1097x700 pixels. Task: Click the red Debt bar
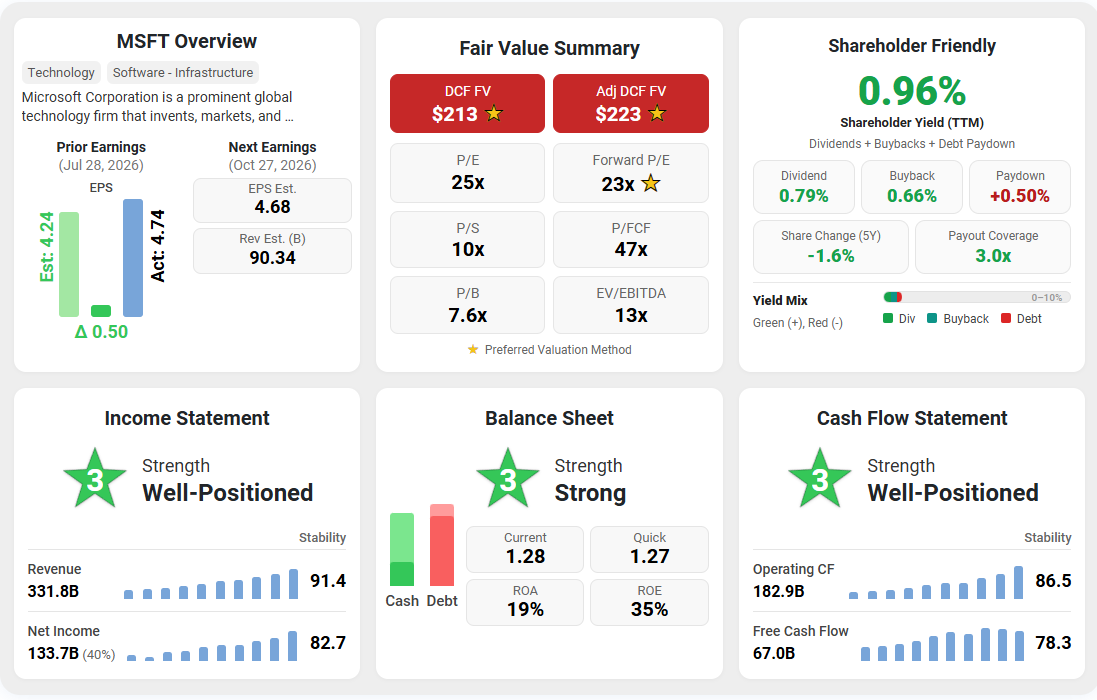click(x=441, y=545)
